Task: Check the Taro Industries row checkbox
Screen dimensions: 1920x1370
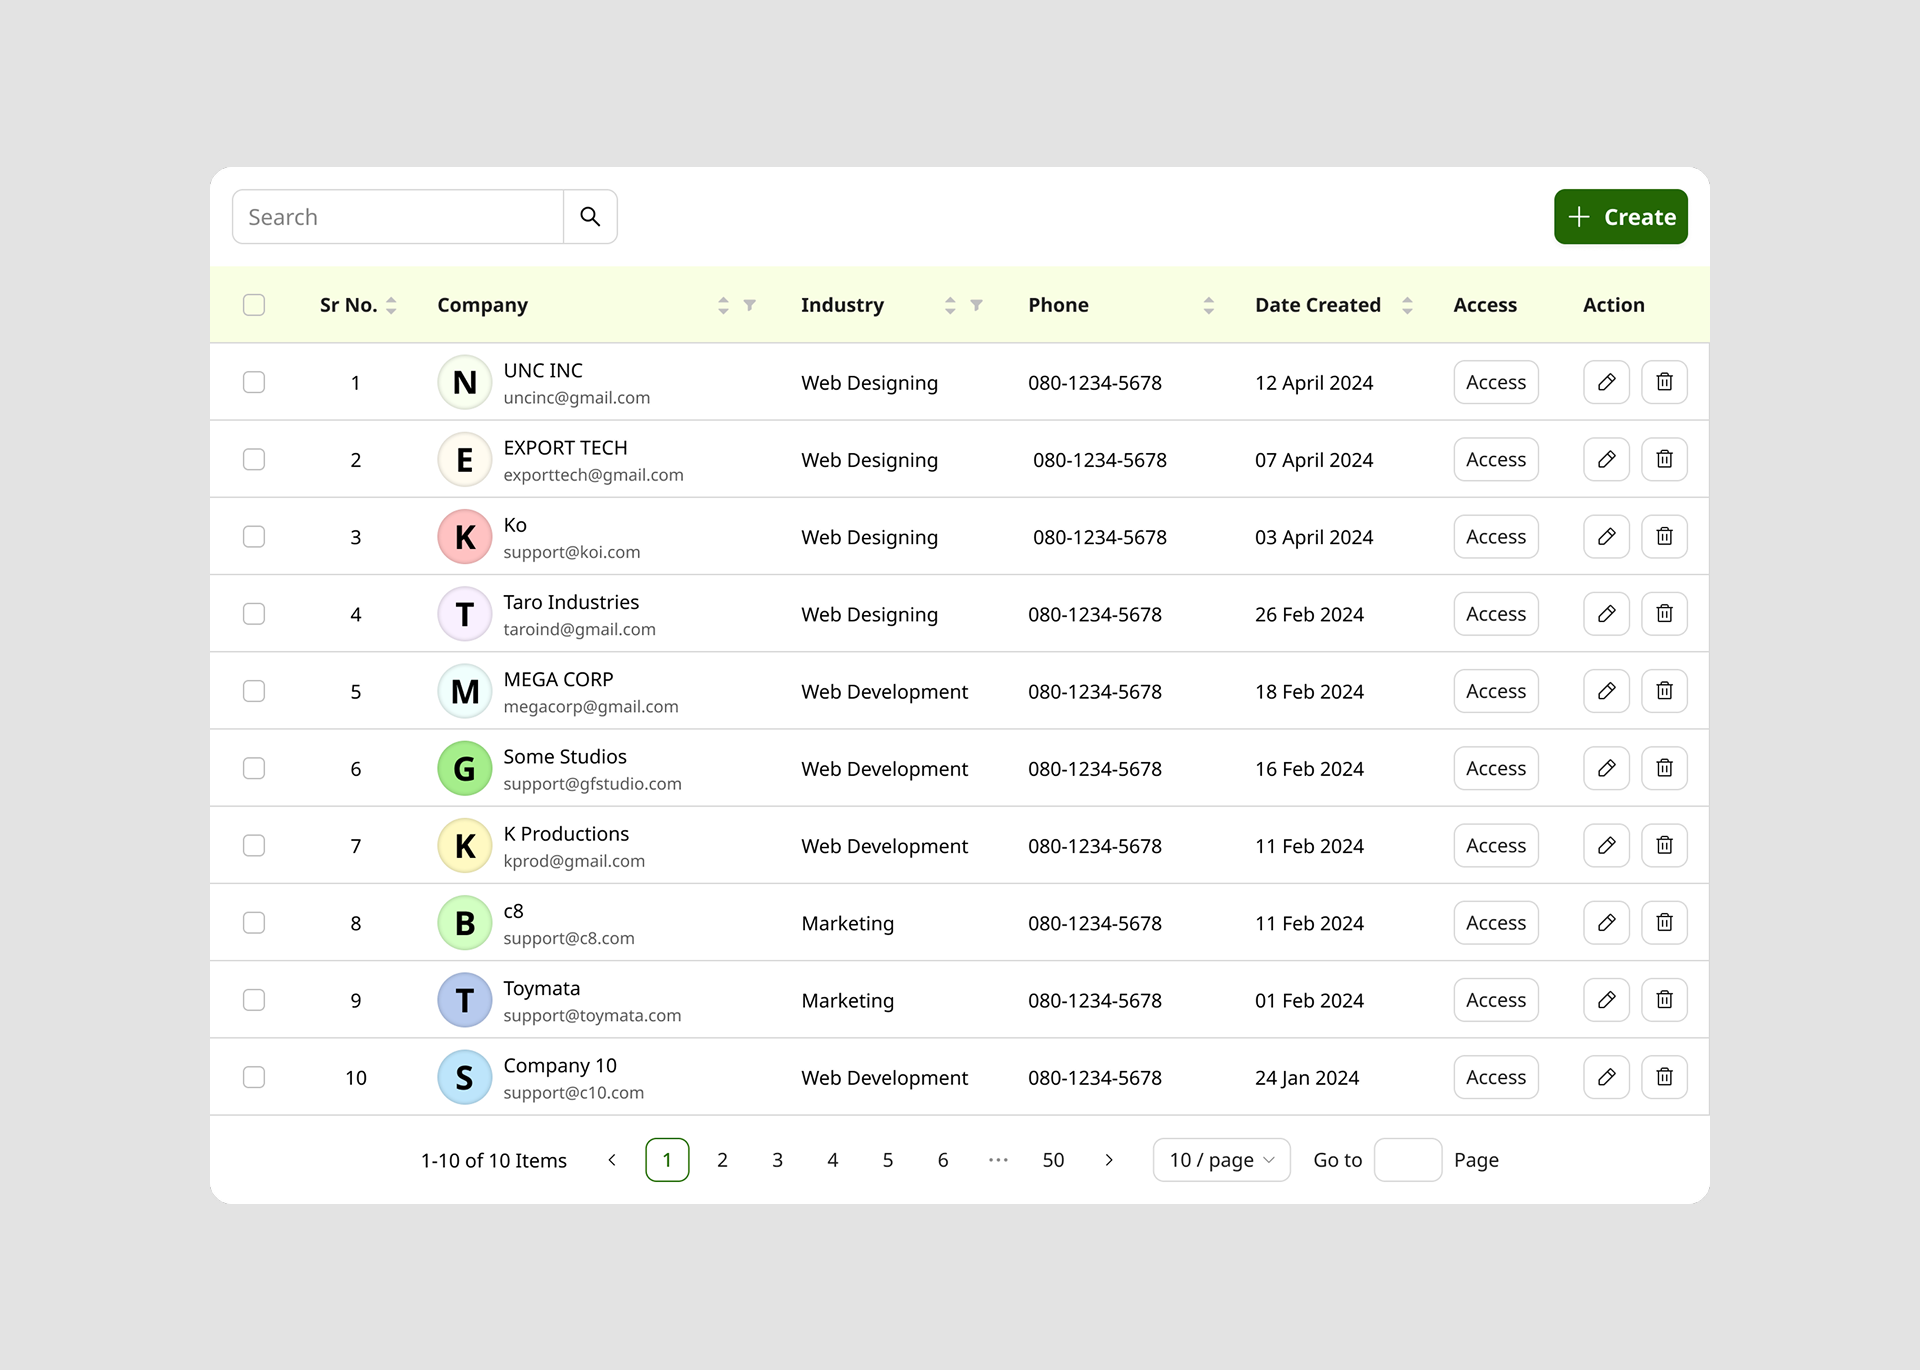Action: click(x=254, y=613)
